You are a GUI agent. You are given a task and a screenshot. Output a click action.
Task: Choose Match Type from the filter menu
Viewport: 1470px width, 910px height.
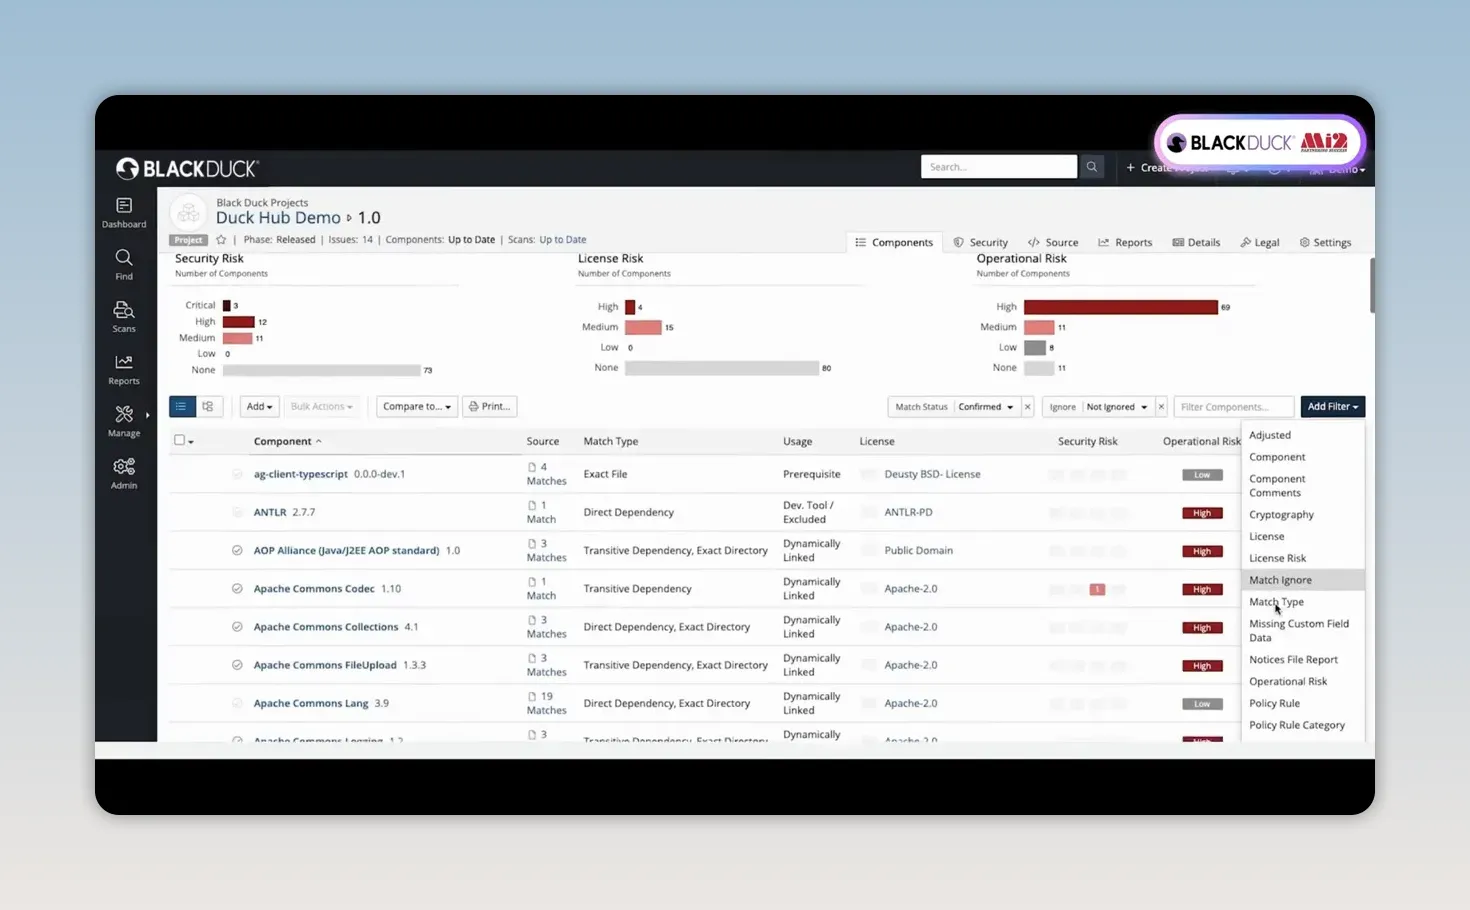[x=1303, y=602]
